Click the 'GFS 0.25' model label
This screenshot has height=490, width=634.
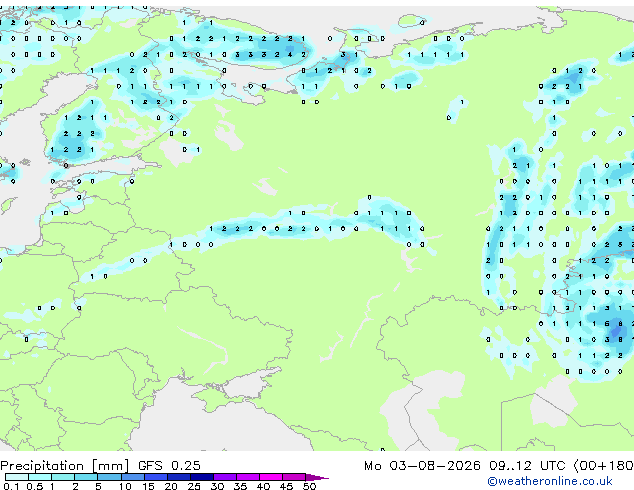tap(169, 465)
